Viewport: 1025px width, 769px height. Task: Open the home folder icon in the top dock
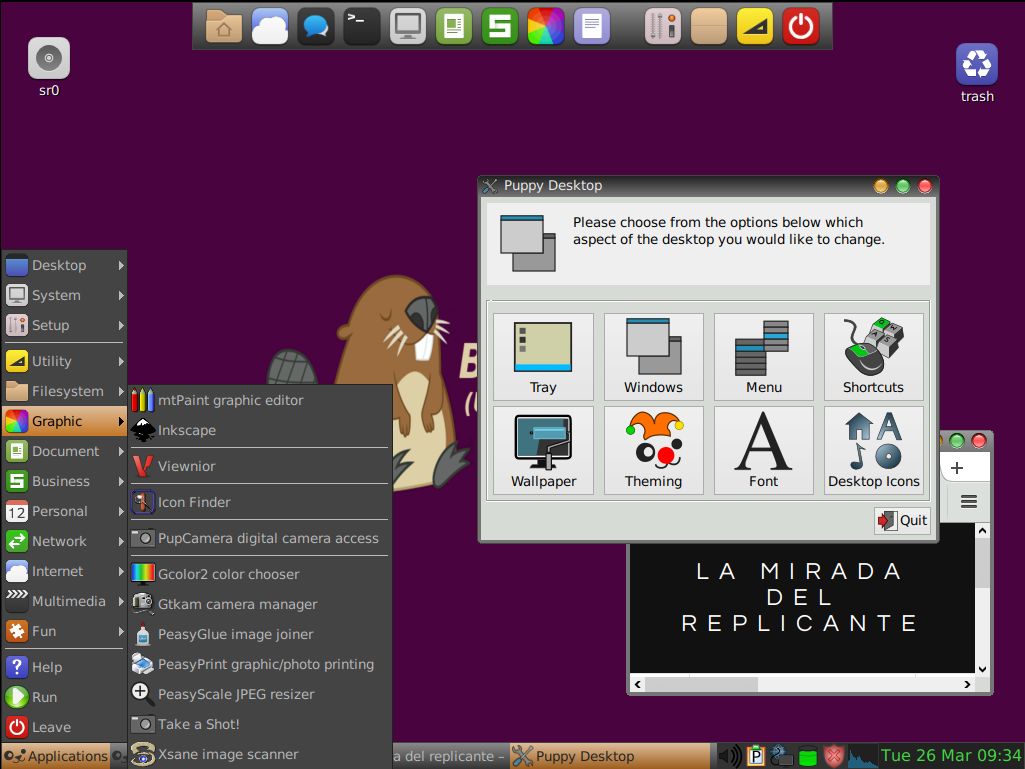[224, 27]
